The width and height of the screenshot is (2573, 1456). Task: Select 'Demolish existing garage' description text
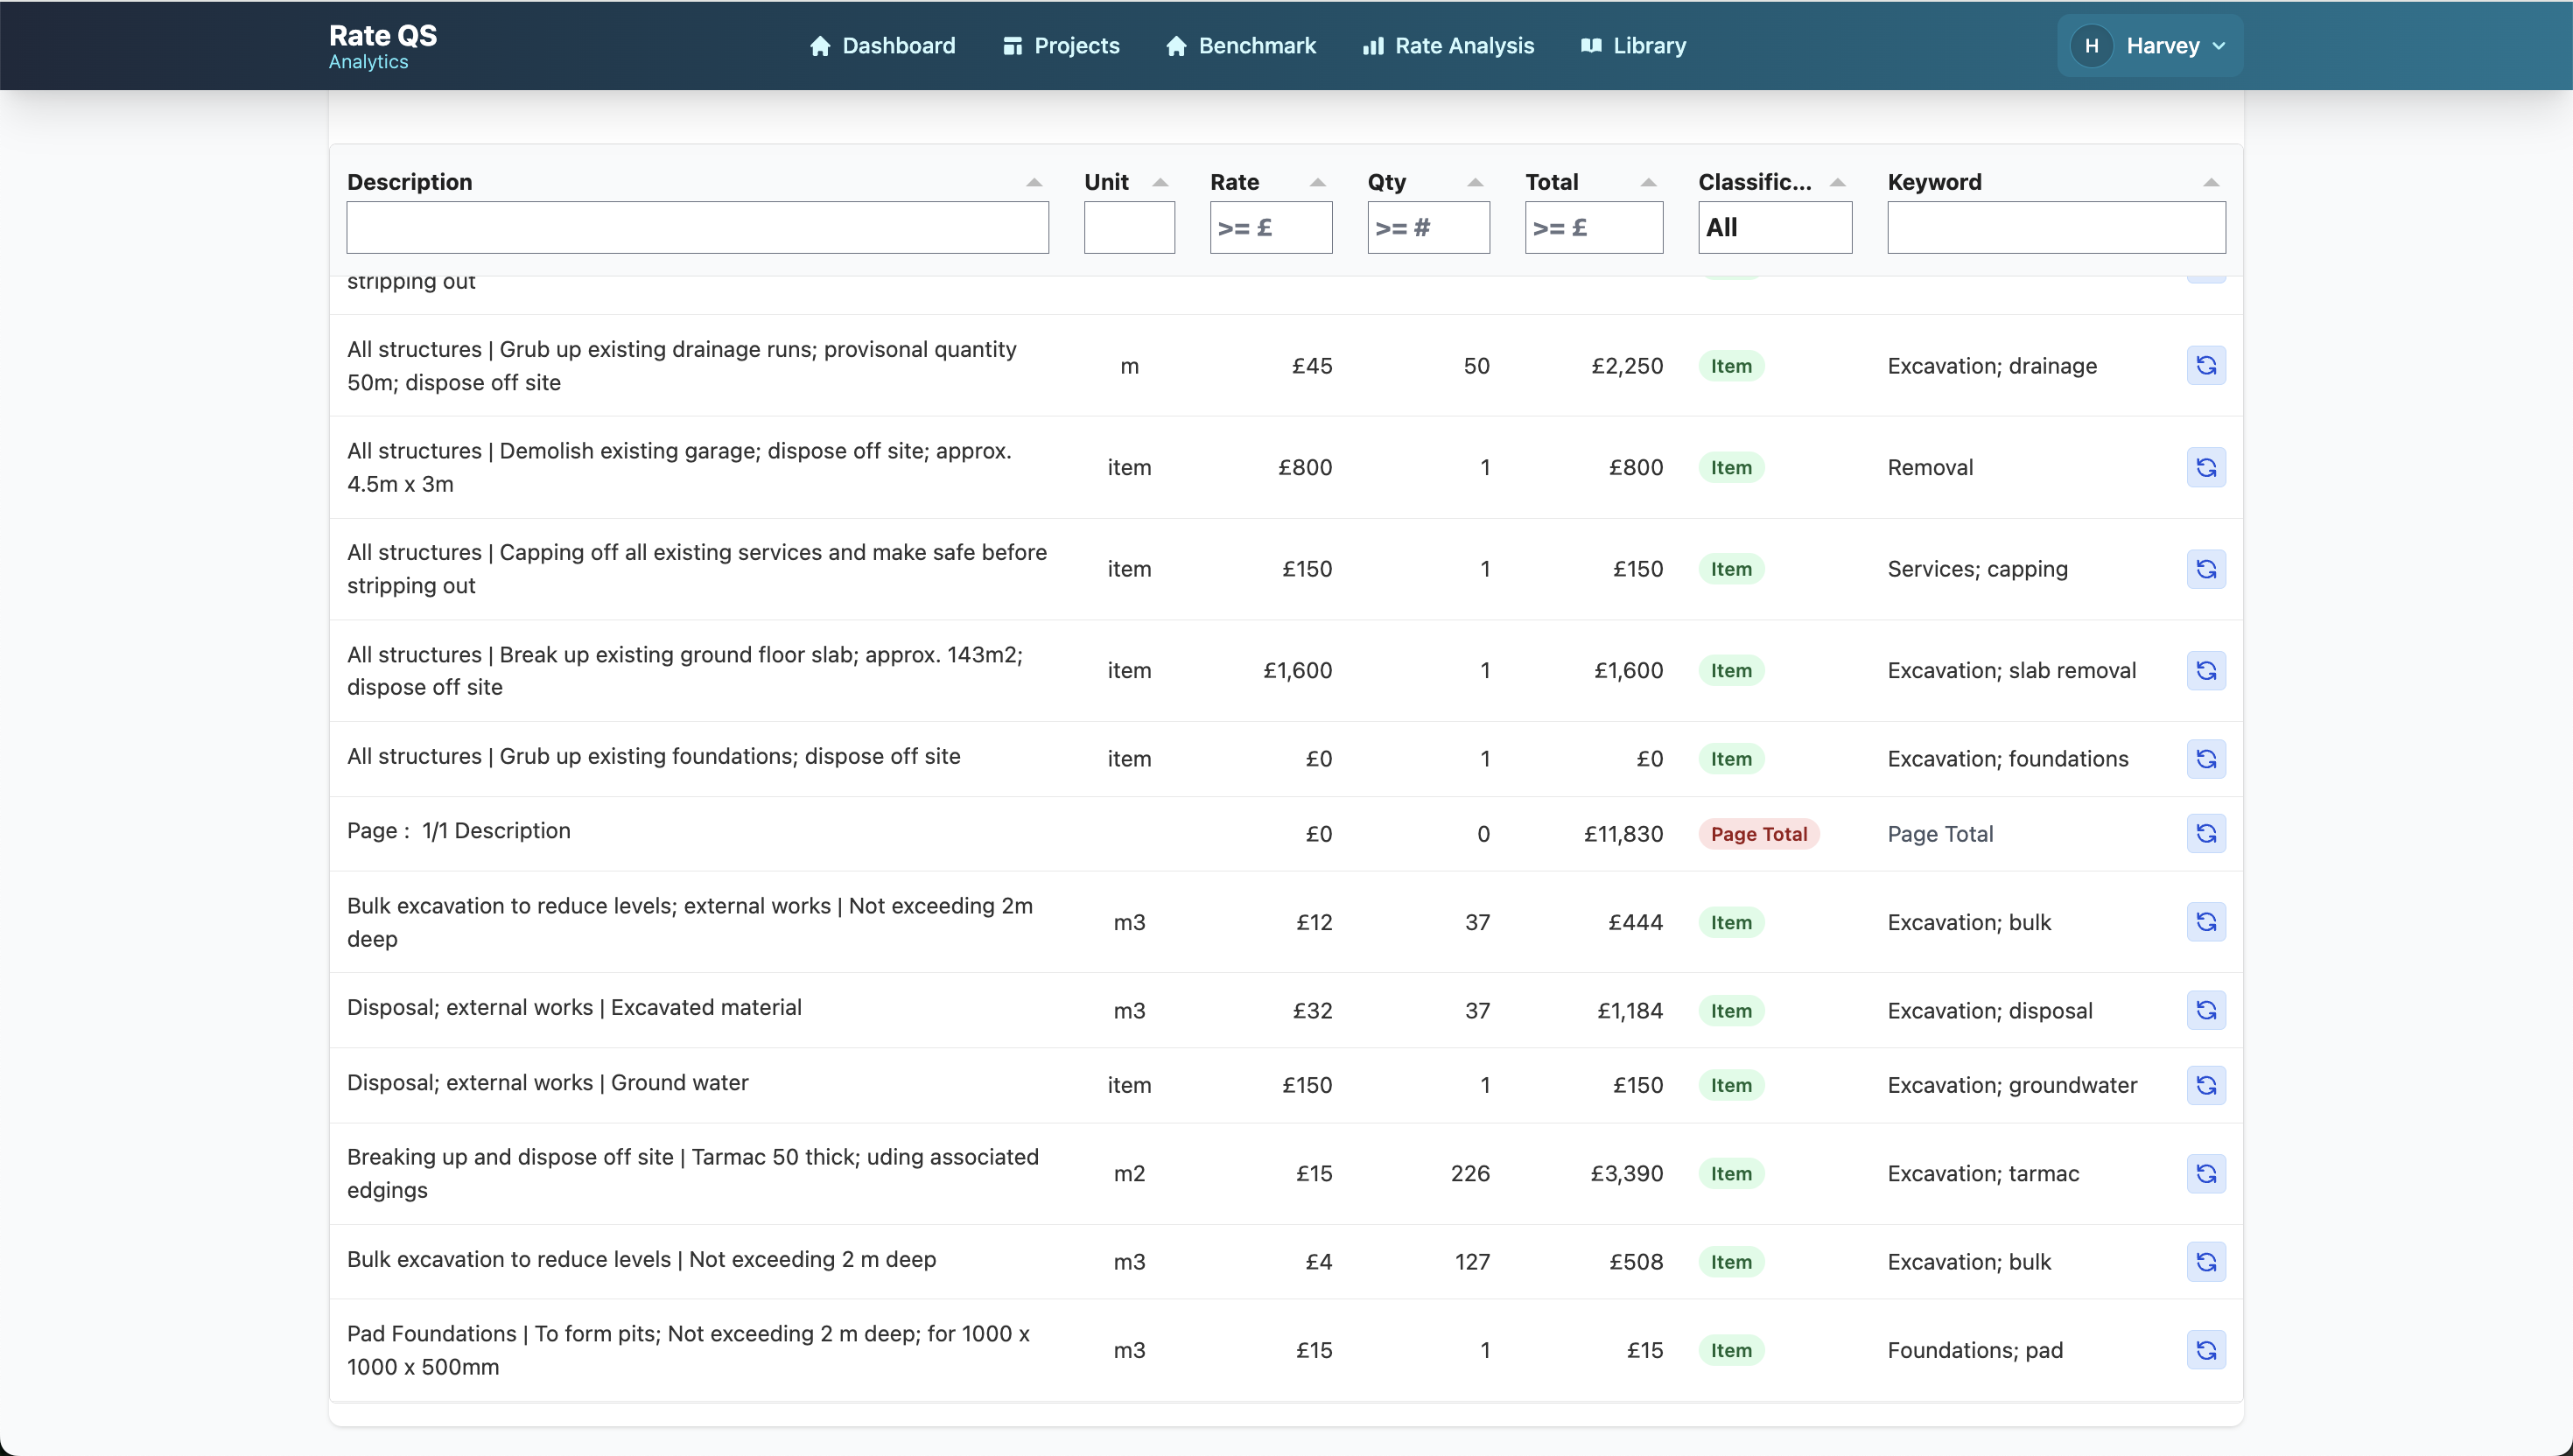click(x=679, y=468)
